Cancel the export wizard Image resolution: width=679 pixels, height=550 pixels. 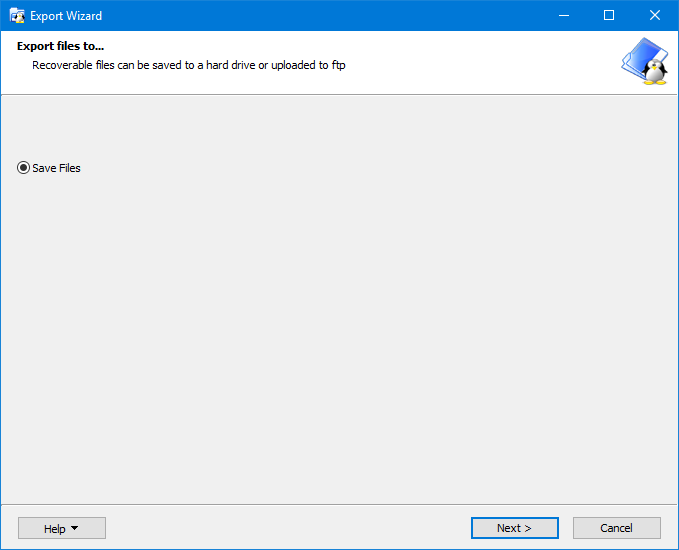pyautogui.click(x=617, y=528)
